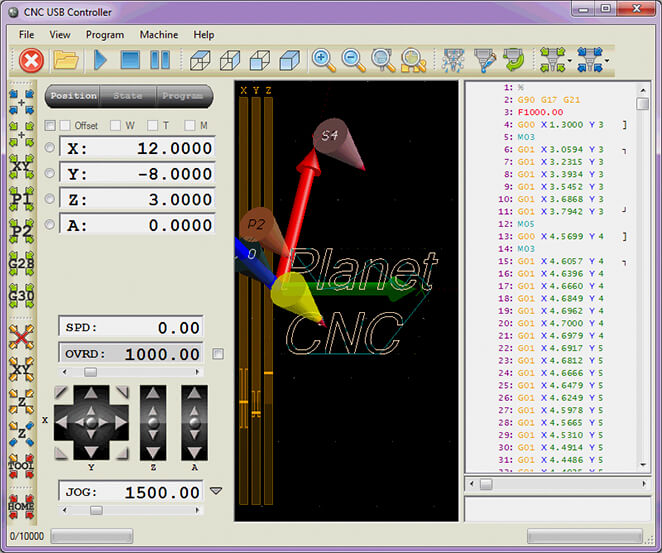Go to park position P2
The image size is (662, 553).
22,231
